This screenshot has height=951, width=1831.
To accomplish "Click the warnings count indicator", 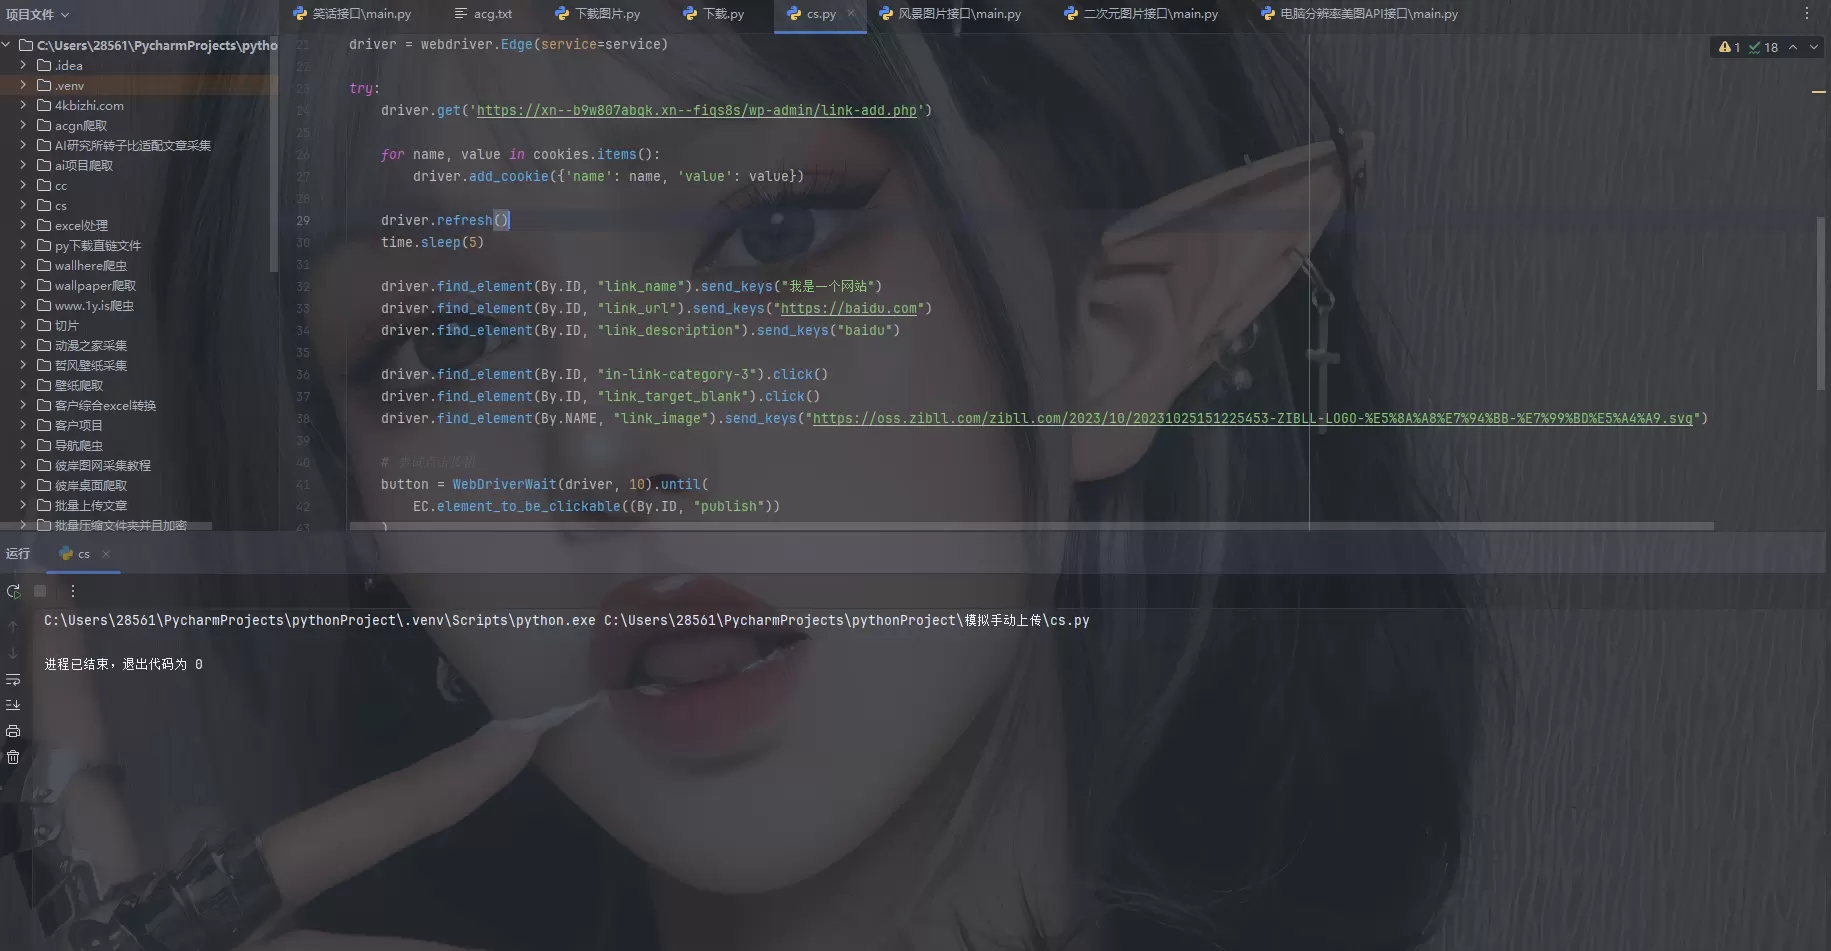I will (x=1729, y=47).
